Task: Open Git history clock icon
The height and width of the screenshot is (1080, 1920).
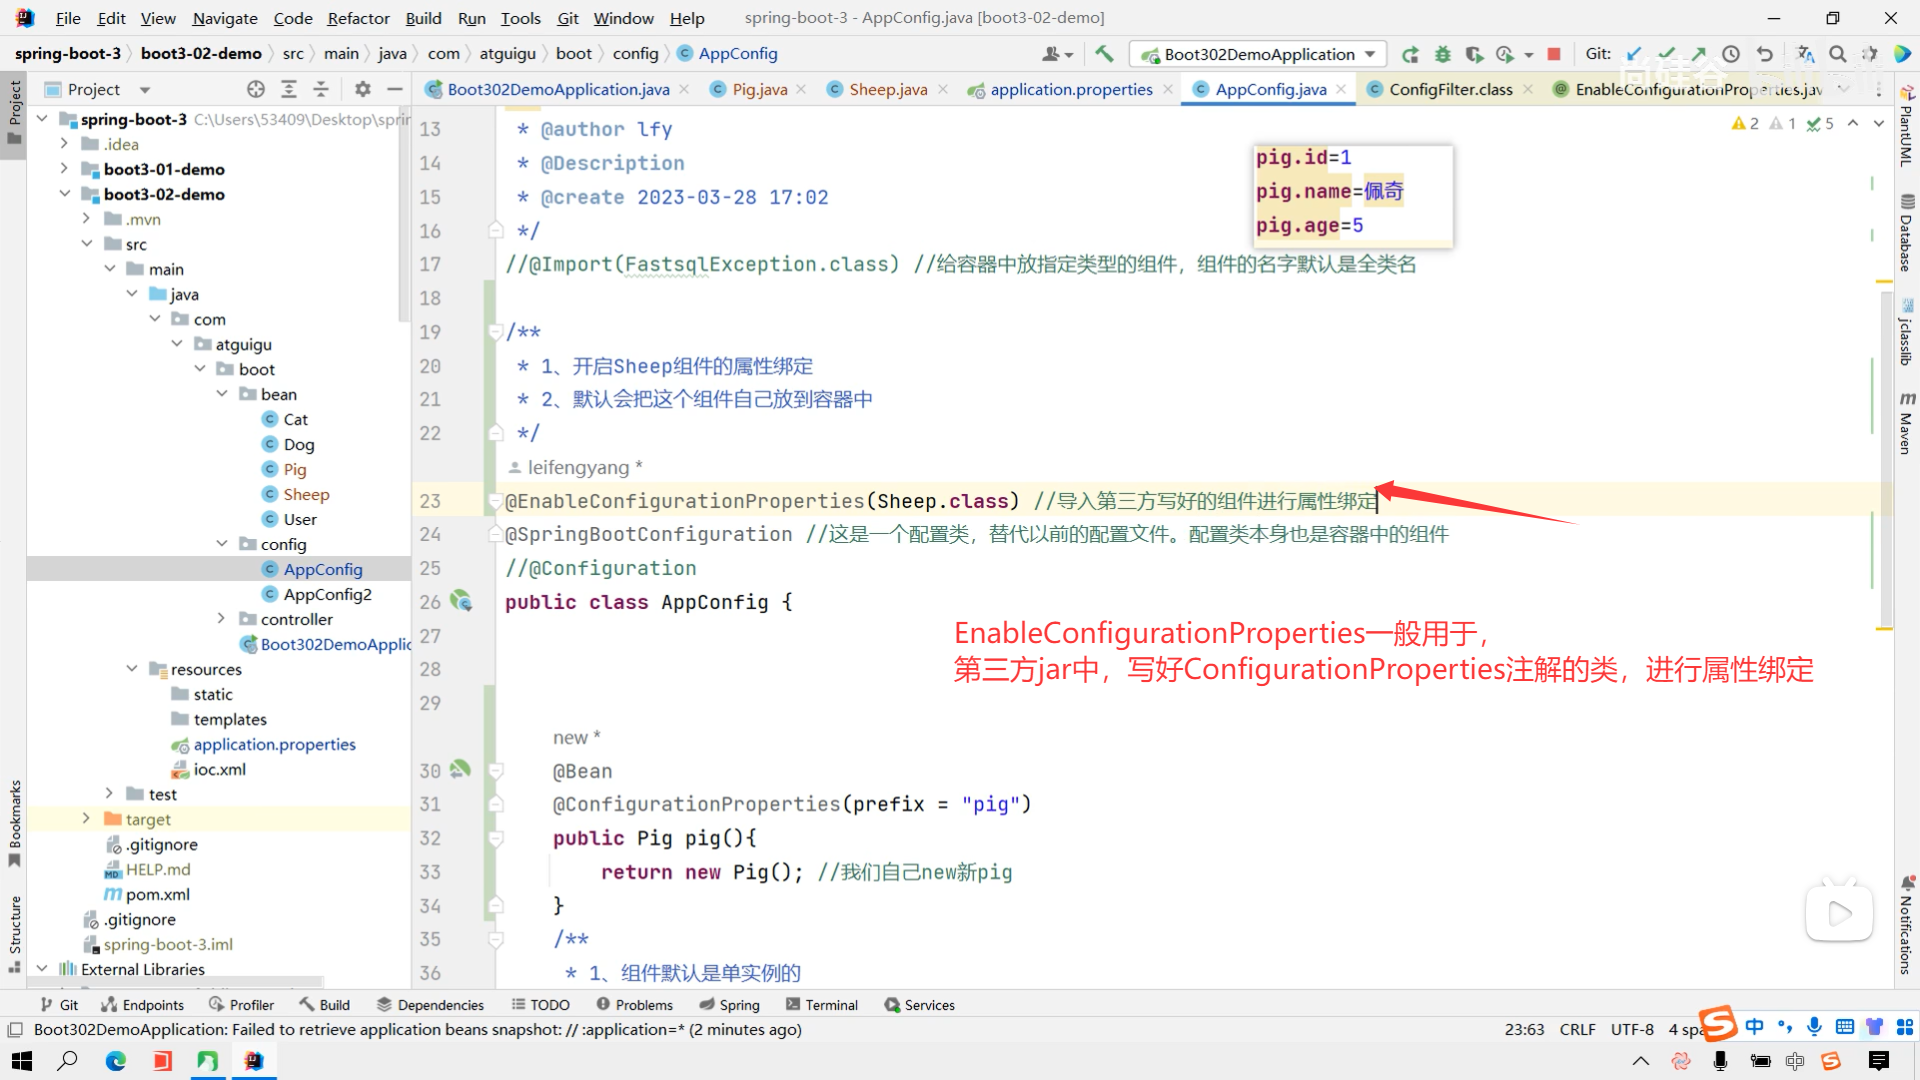Action: pos(1731,54)
